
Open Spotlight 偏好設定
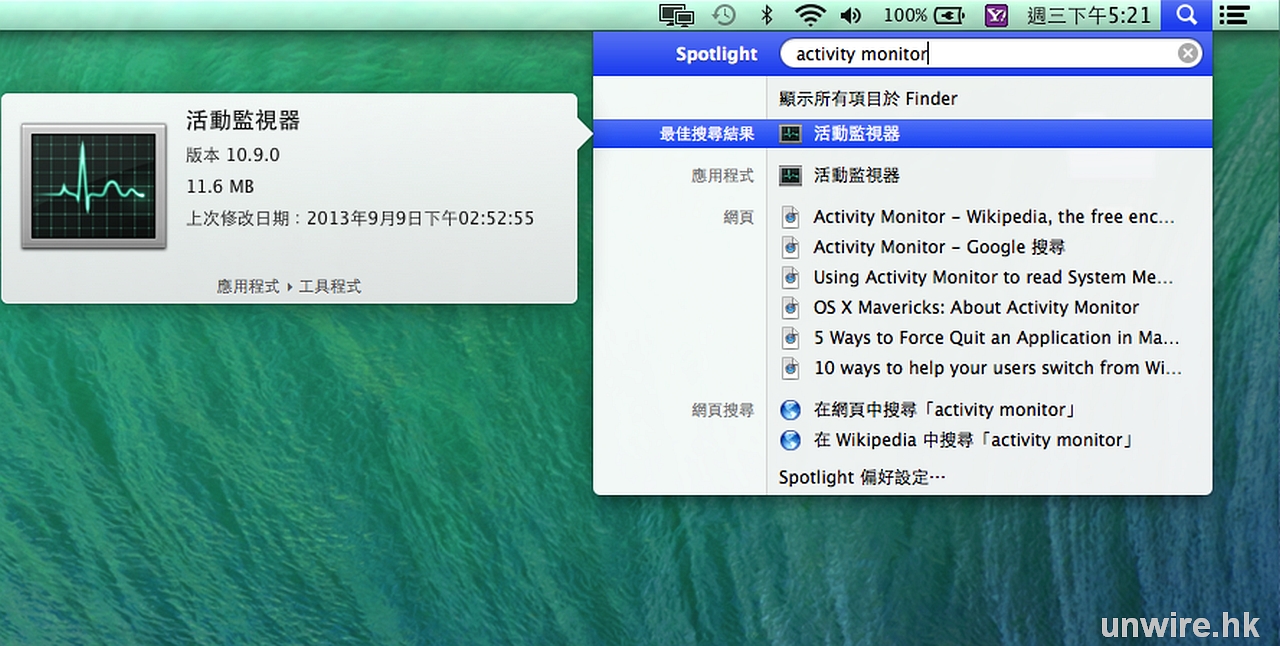[x=862, y=477]
